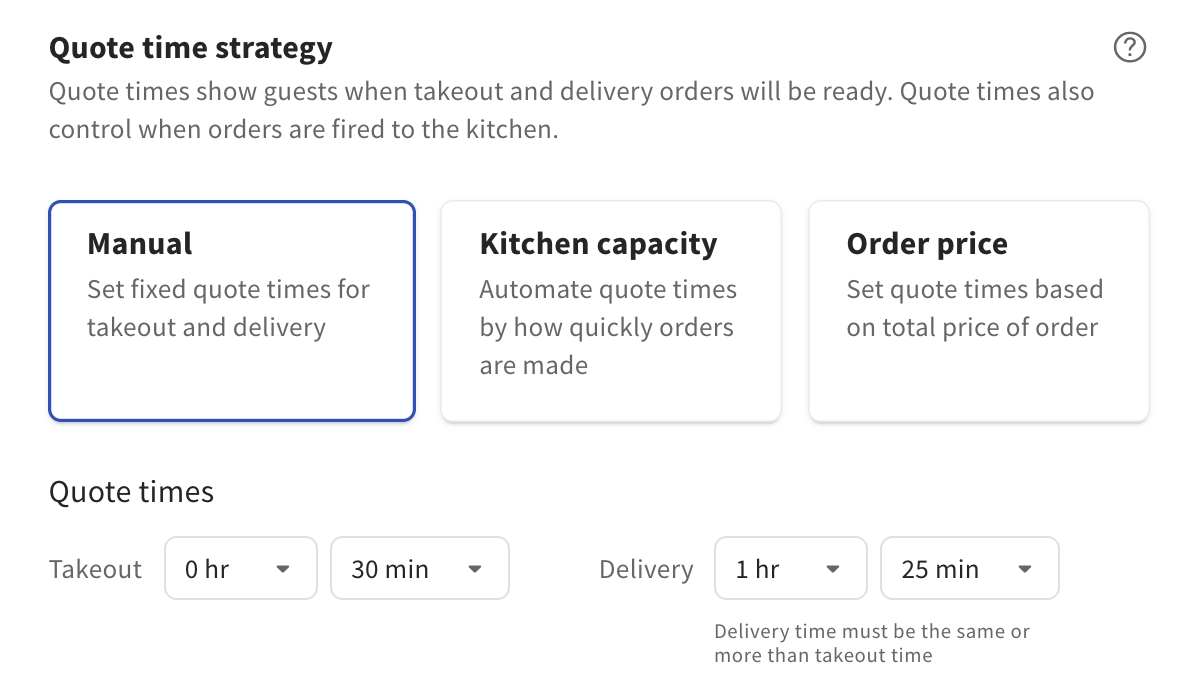Select the Order price strategy card

tap(978, 310)
